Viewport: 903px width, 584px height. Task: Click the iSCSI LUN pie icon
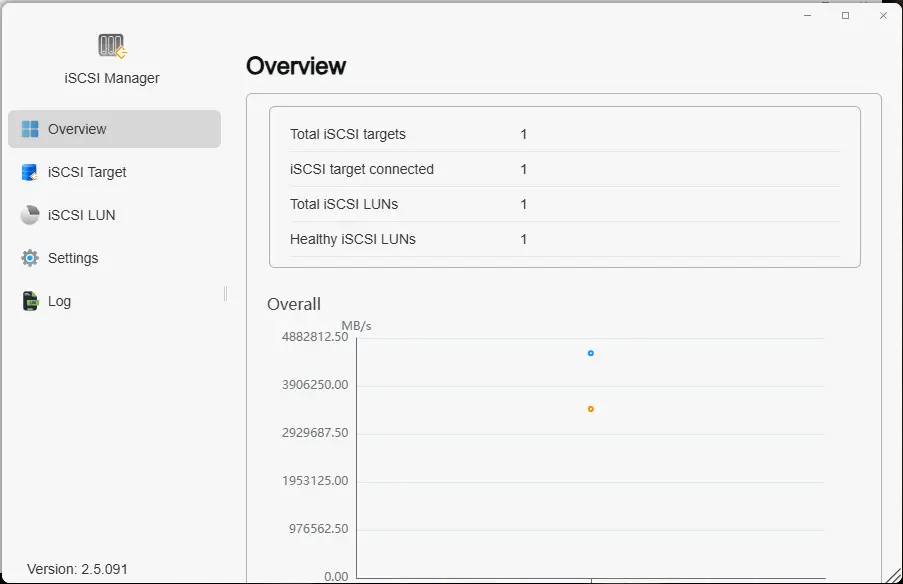(30, 215)
